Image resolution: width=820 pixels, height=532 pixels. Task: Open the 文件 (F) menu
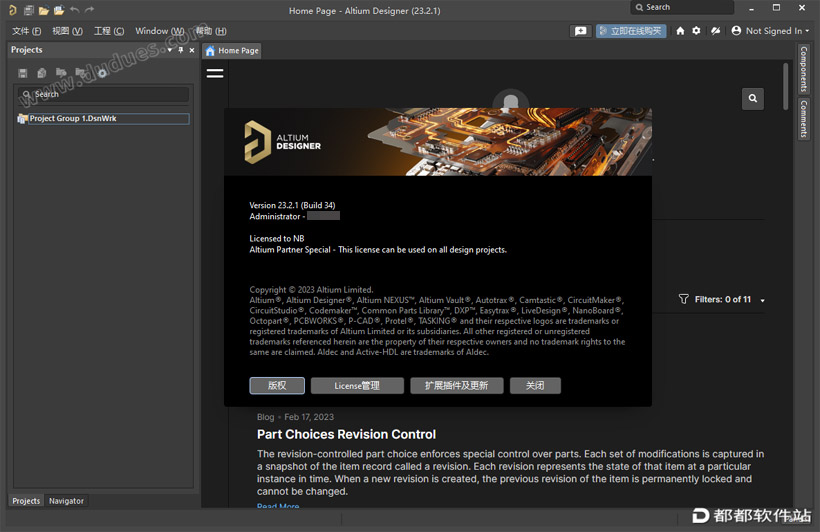pos(26,31)
